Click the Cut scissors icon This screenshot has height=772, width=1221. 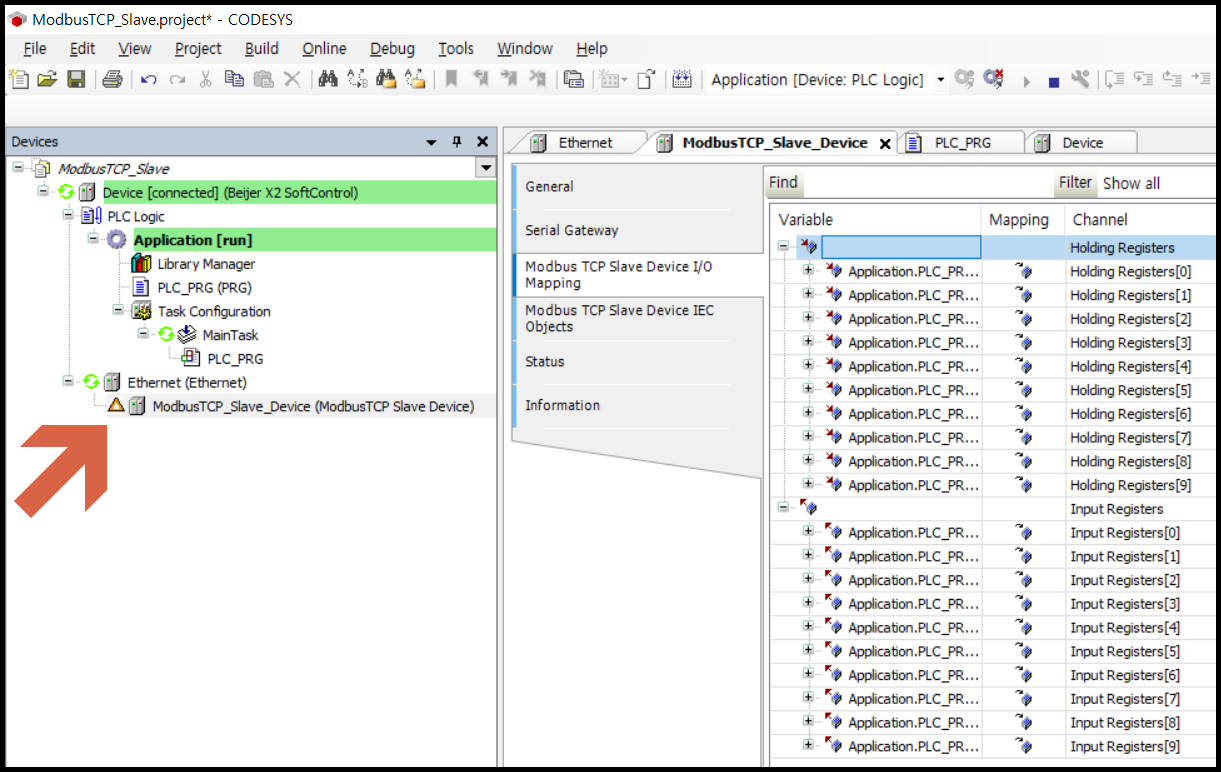click(x=205, y=79)
